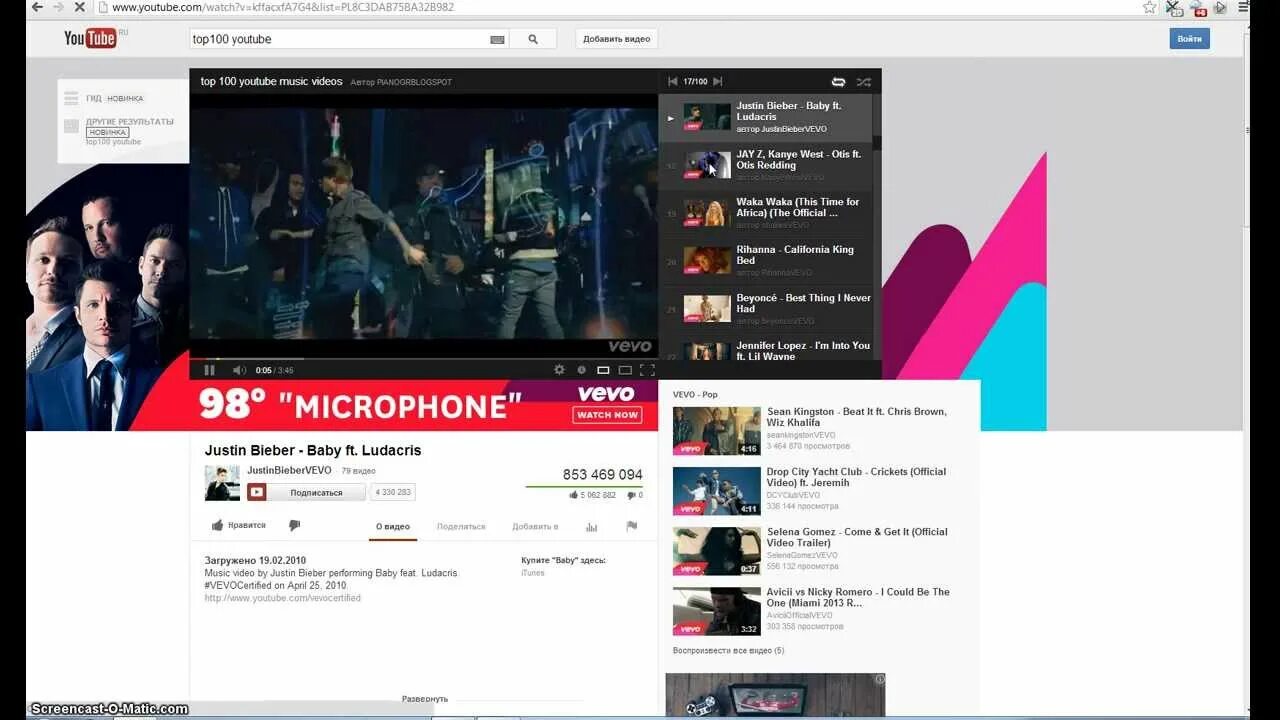1280x720 pixels.
Task: Mute the video using the speaker icon
Action: pyautogui.click(x=239, y=370)
